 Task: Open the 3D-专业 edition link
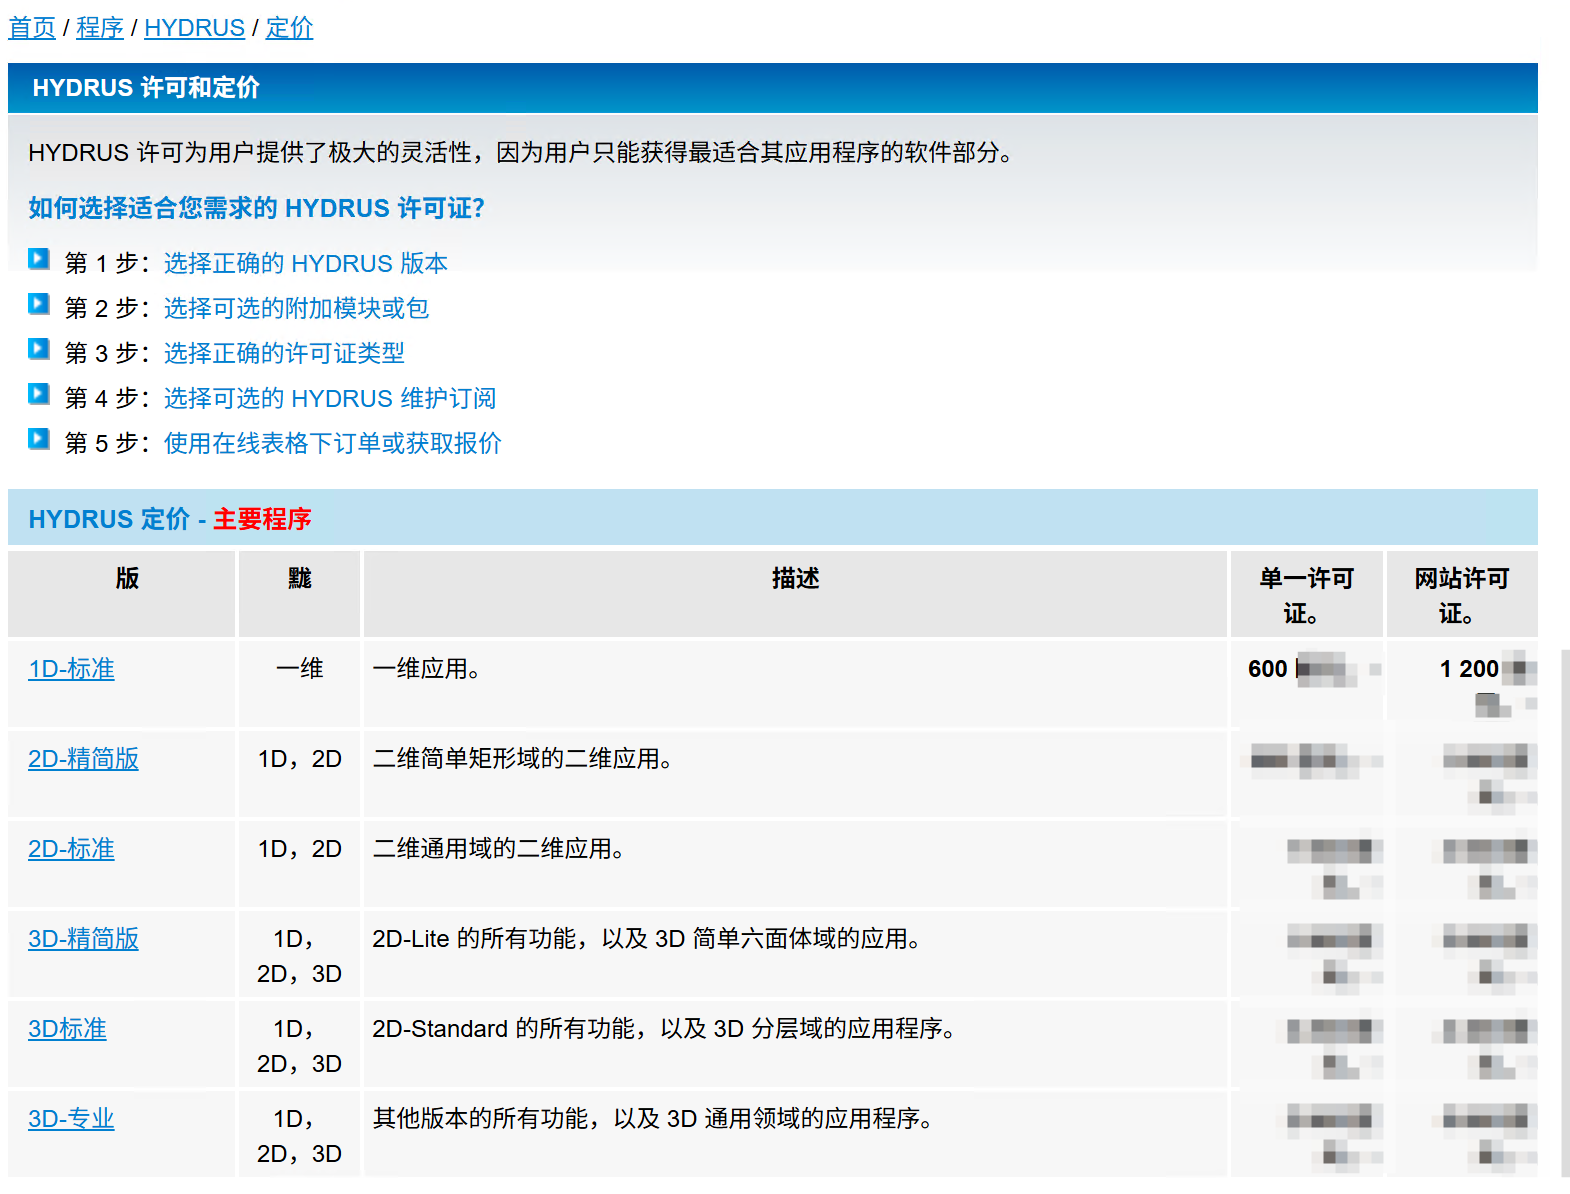(71, 1119)
